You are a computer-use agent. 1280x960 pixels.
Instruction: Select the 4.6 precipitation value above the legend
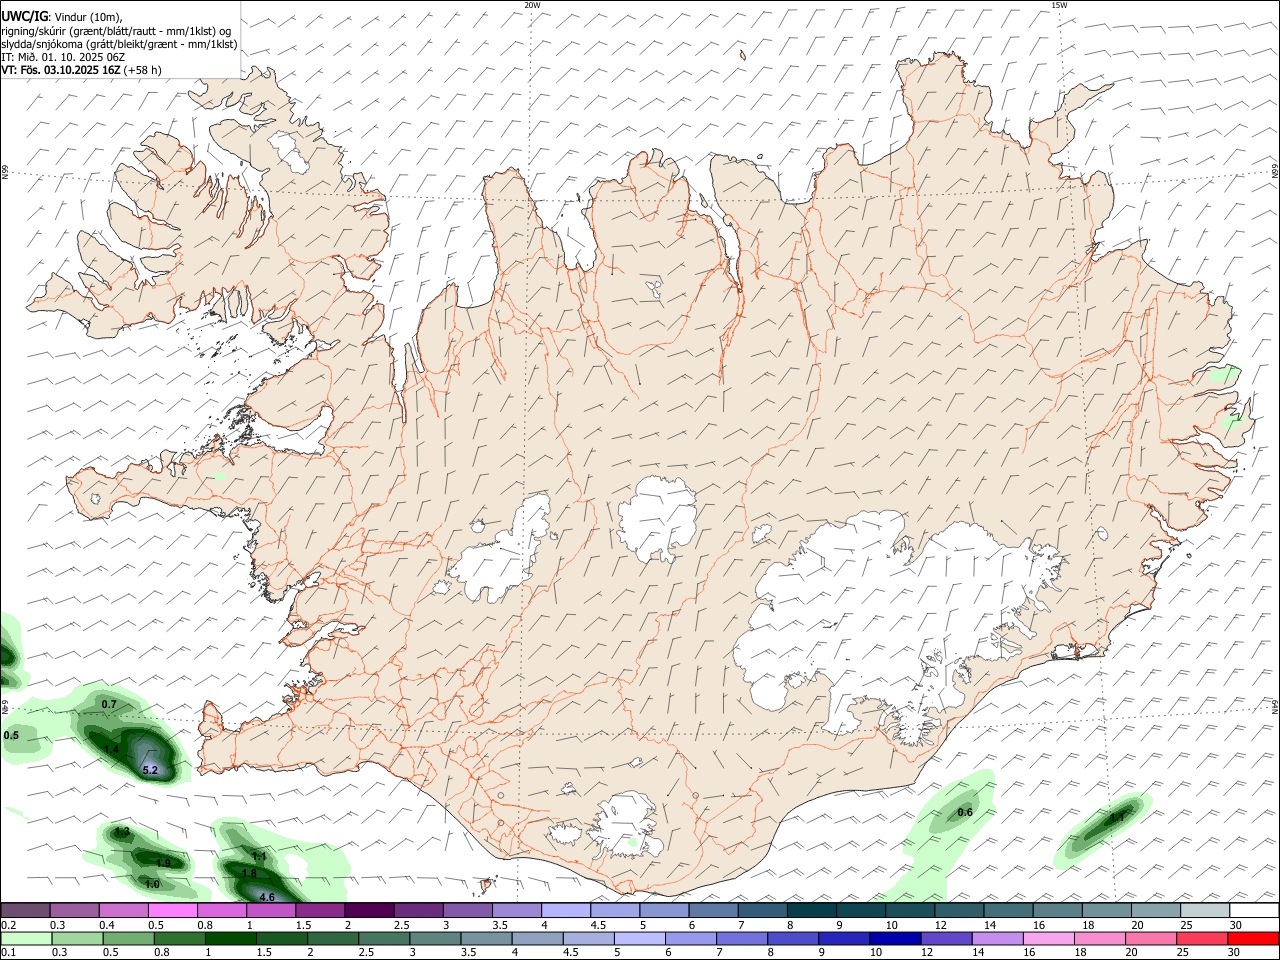point(267,897)
